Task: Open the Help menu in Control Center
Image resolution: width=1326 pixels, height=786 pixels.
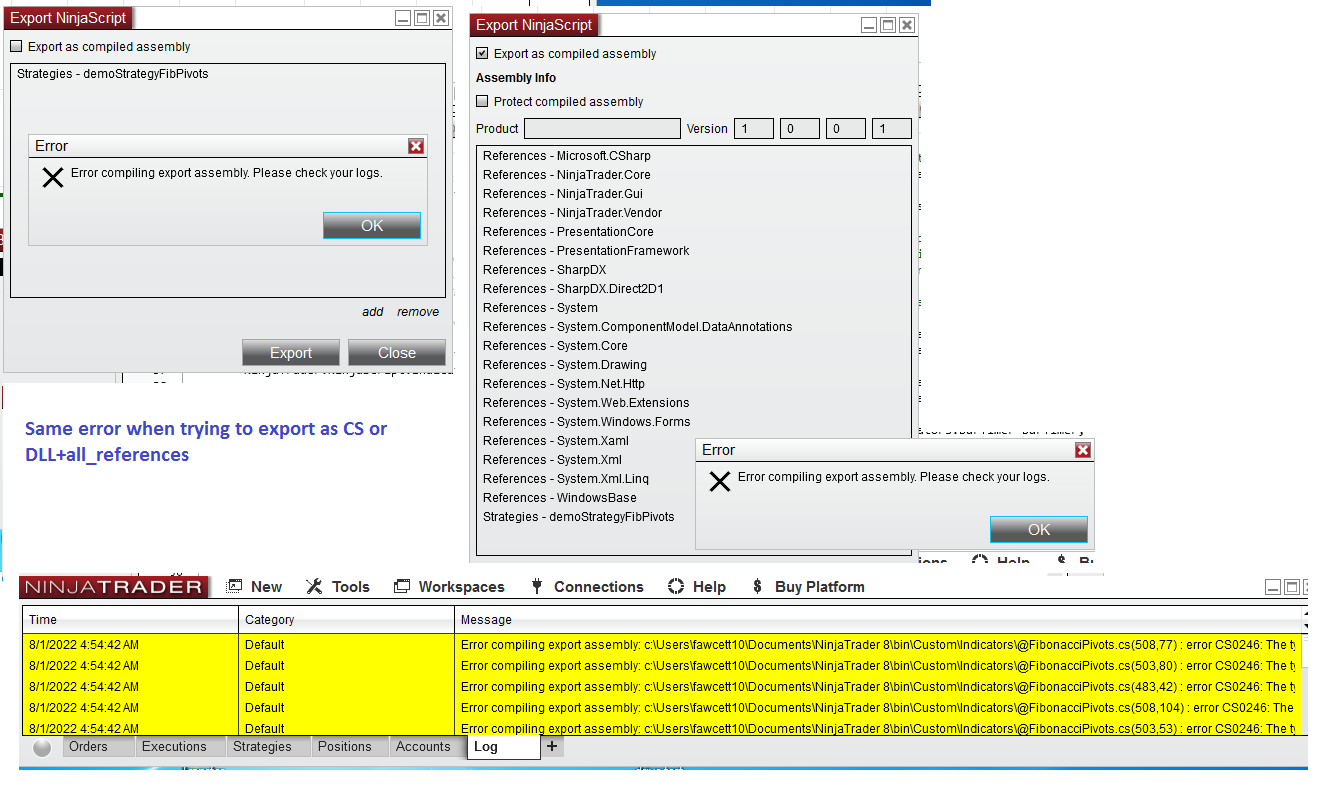Action: (x=697, y=587)
